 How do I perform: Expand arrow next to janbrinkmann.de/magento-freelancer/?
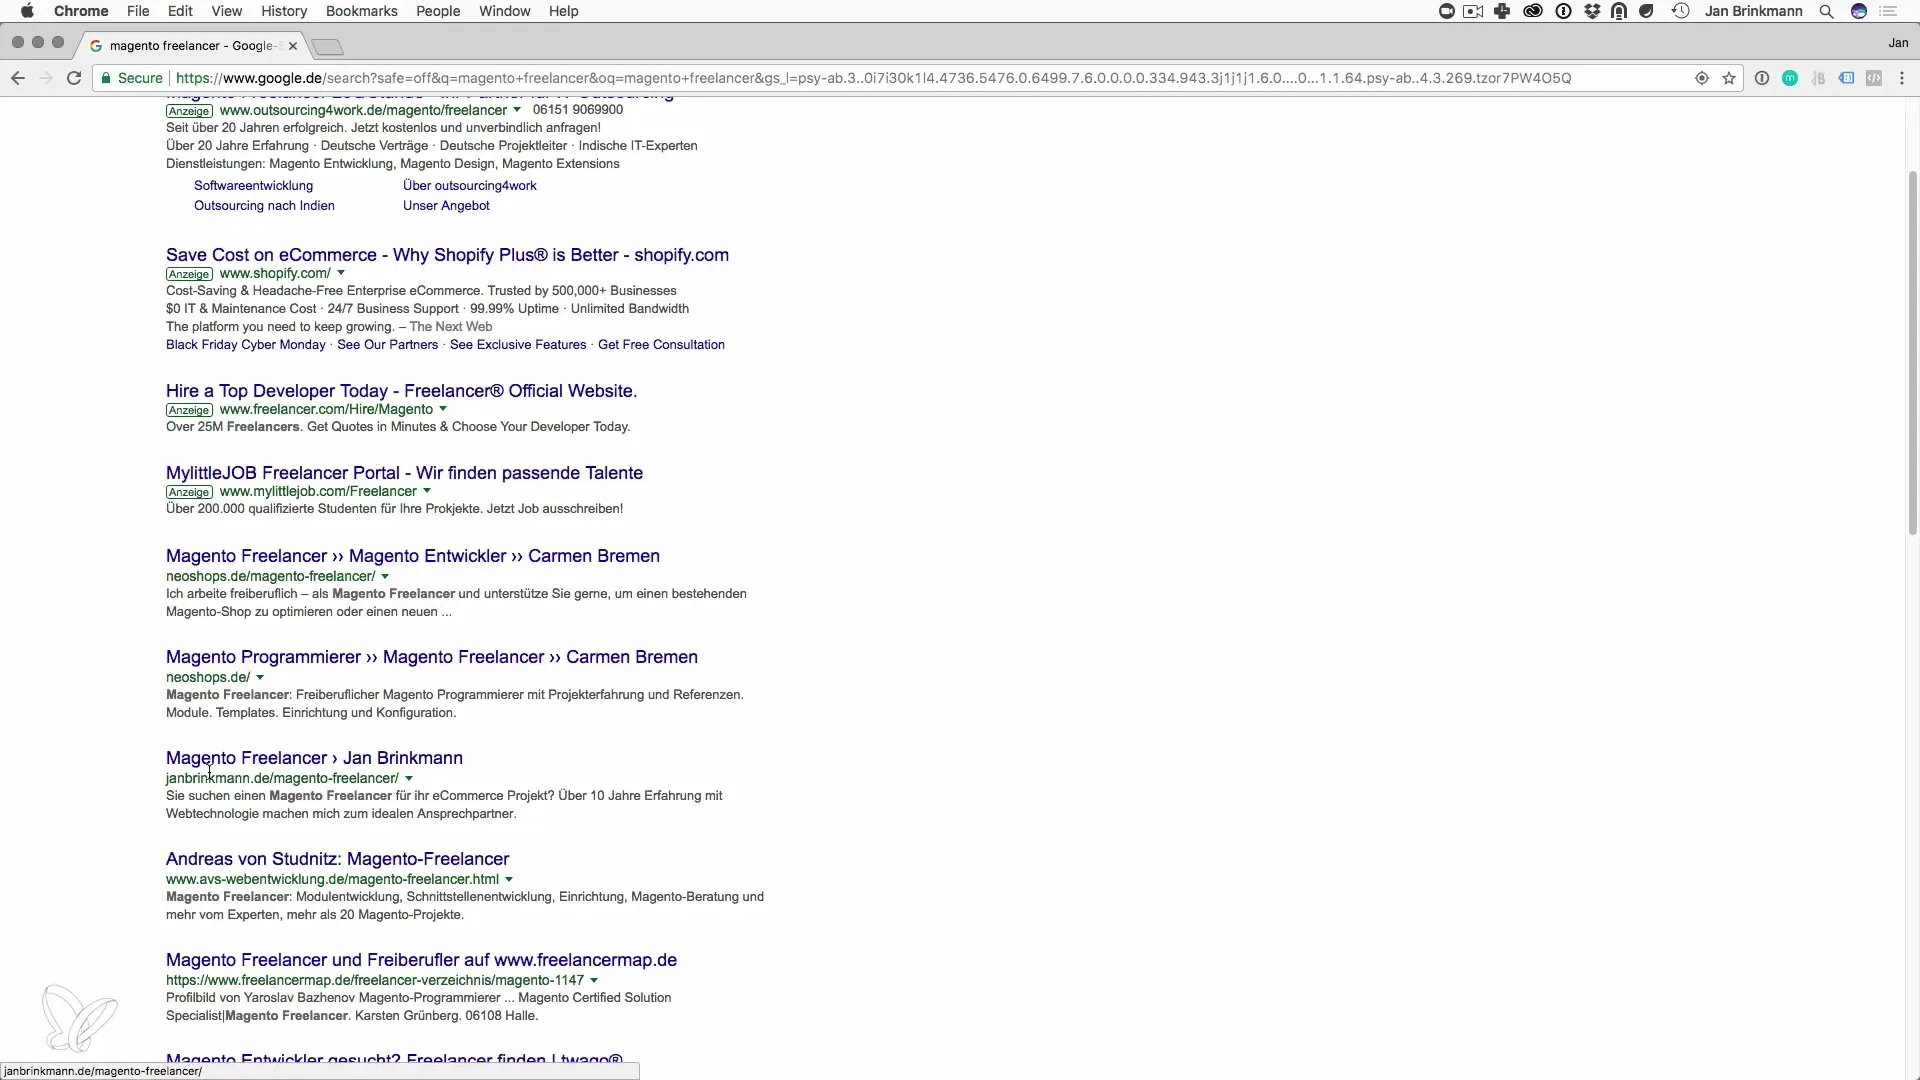(409, 779)
